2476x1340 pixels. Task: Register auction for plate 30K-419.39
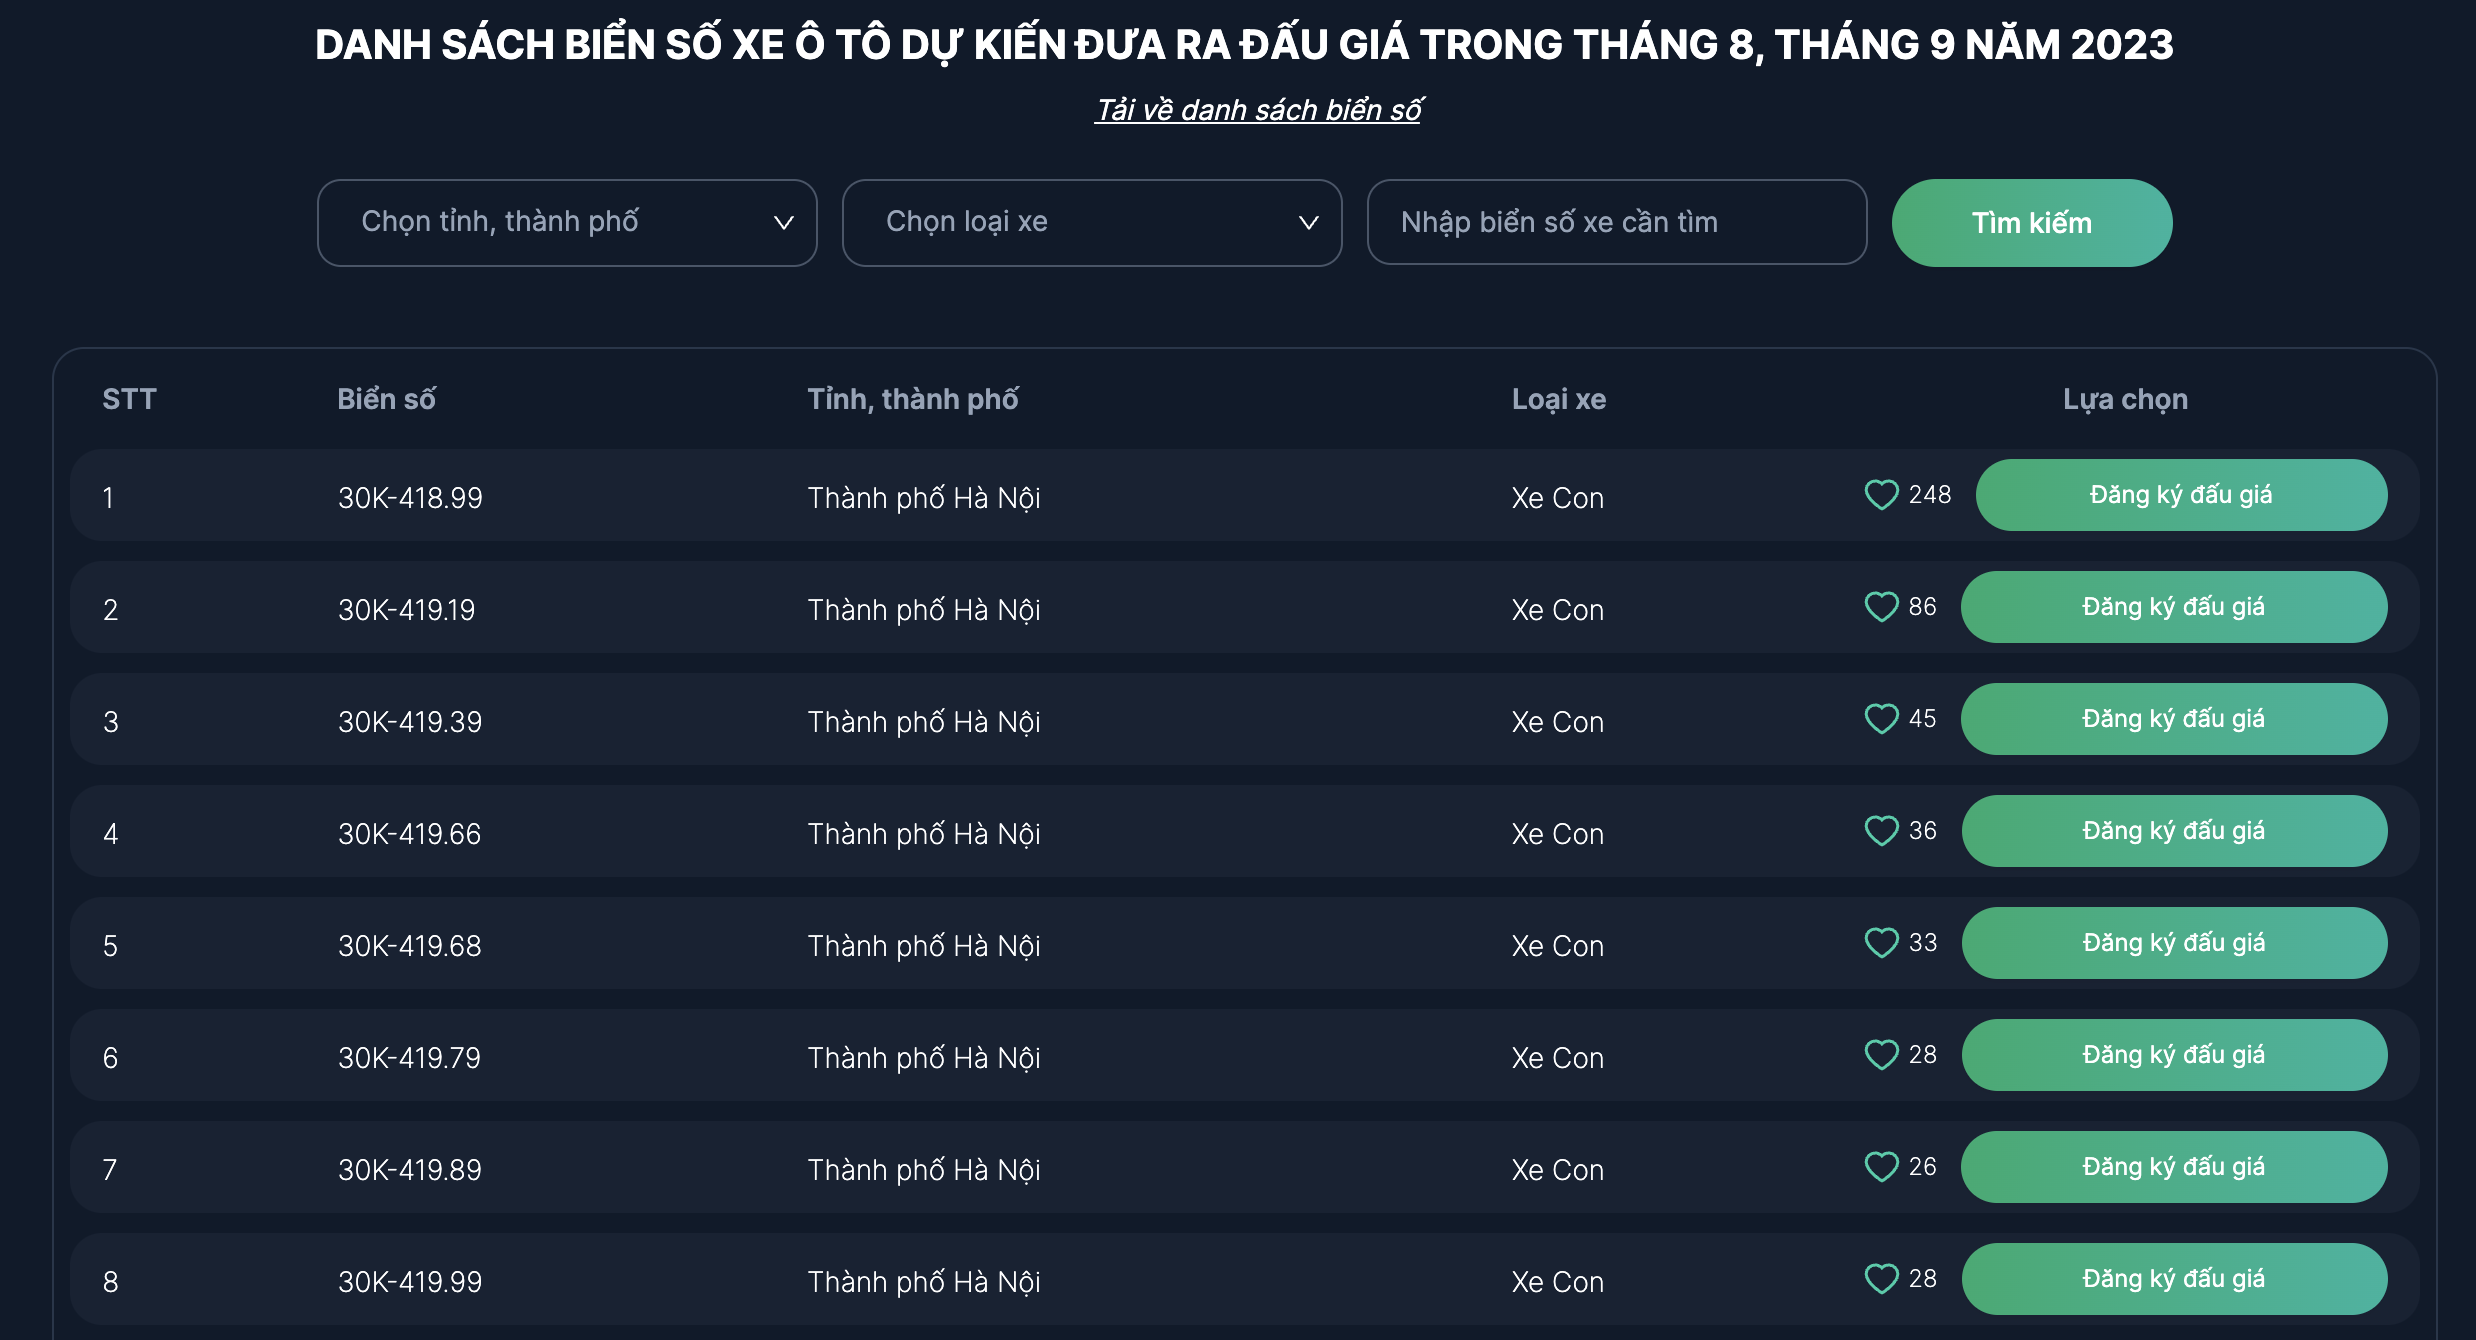pos(2174,719)
